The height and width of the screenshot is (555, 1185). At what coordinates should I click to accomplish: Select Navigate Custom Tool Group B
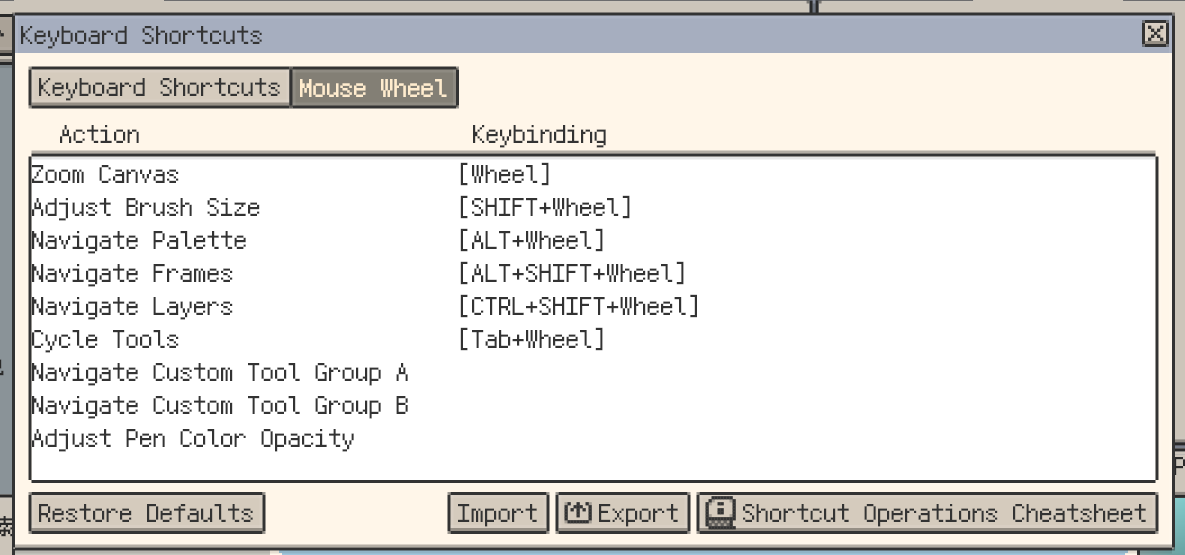click(x=219, y=406)
